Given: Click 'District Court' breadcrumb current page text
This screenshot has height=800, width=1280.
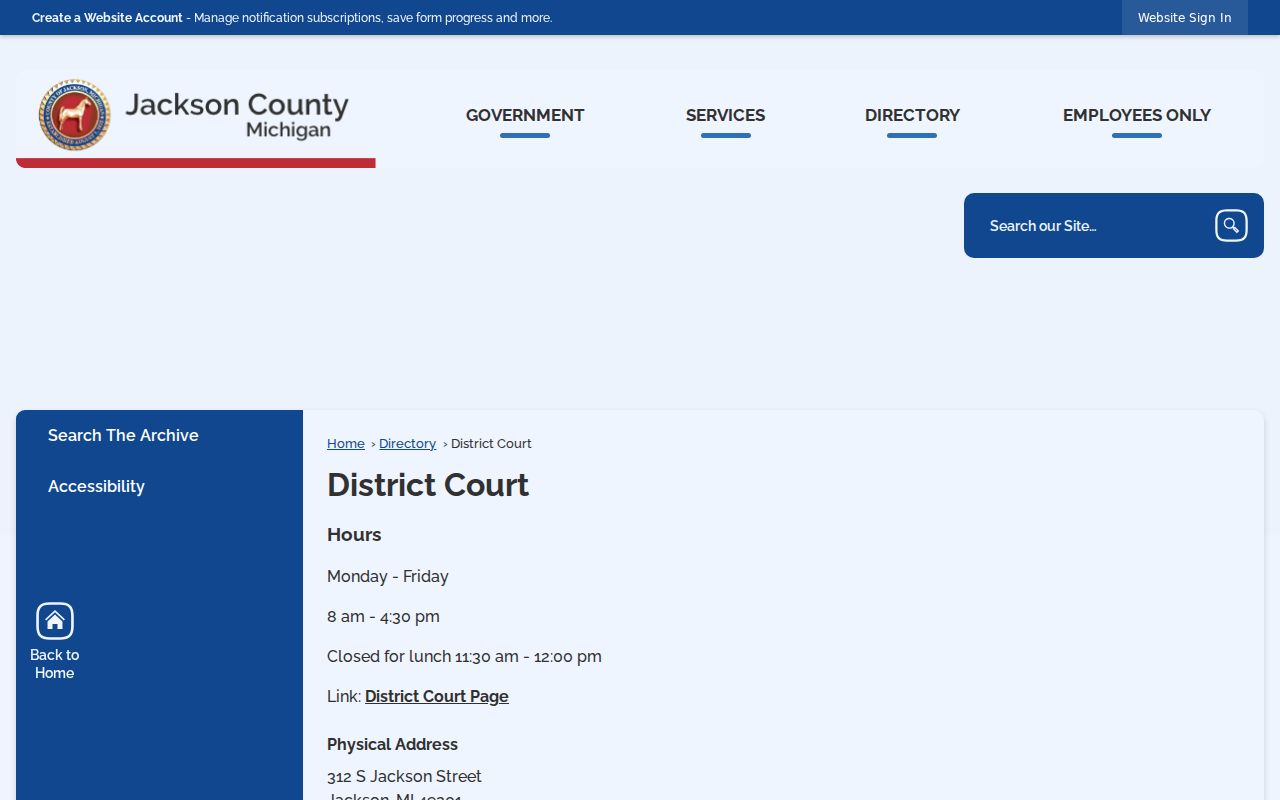Looking at the screenshot, I should [x=491, y=443].
